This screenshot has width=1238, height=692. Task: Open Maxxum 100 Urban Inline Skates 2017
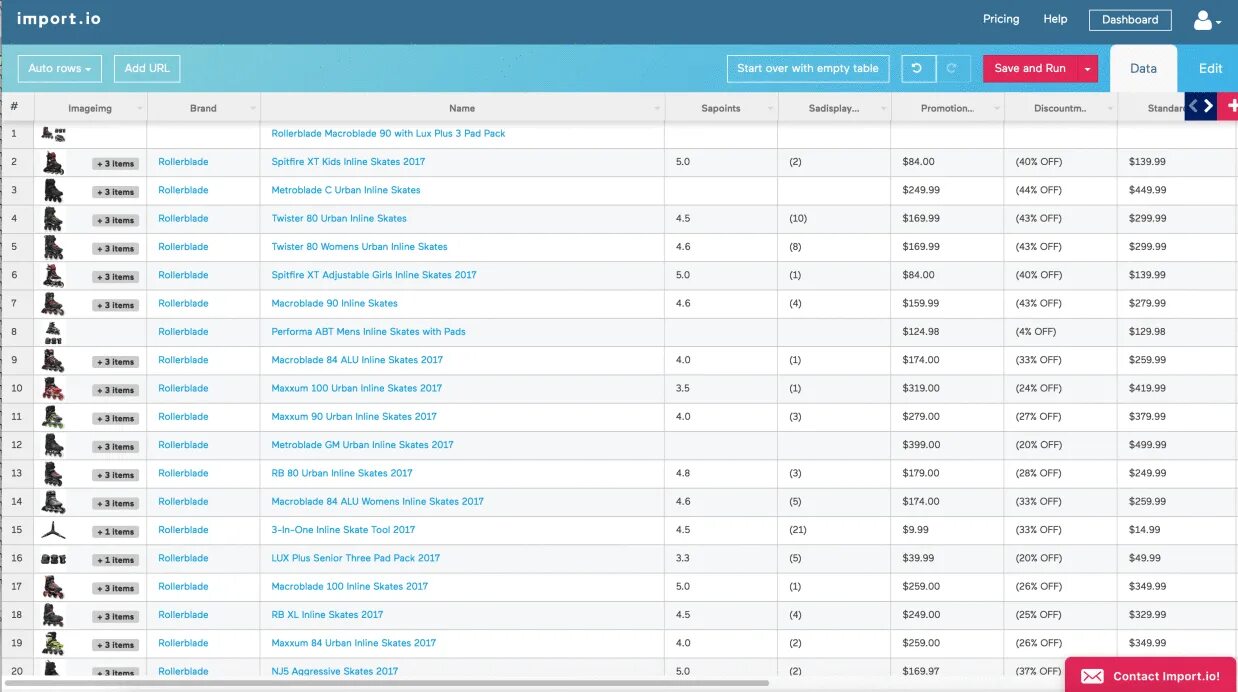coord(356,388)
